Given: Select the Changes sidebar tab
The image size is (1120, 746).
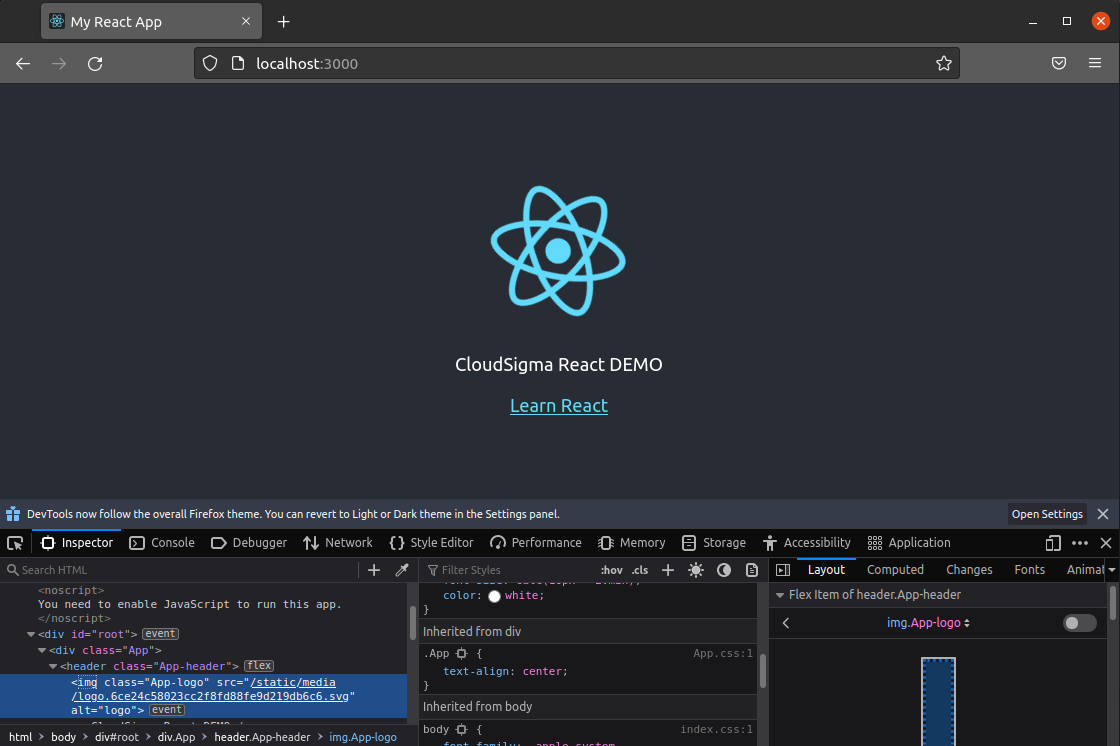Looking at the screenshot, I should pos(969,570).
